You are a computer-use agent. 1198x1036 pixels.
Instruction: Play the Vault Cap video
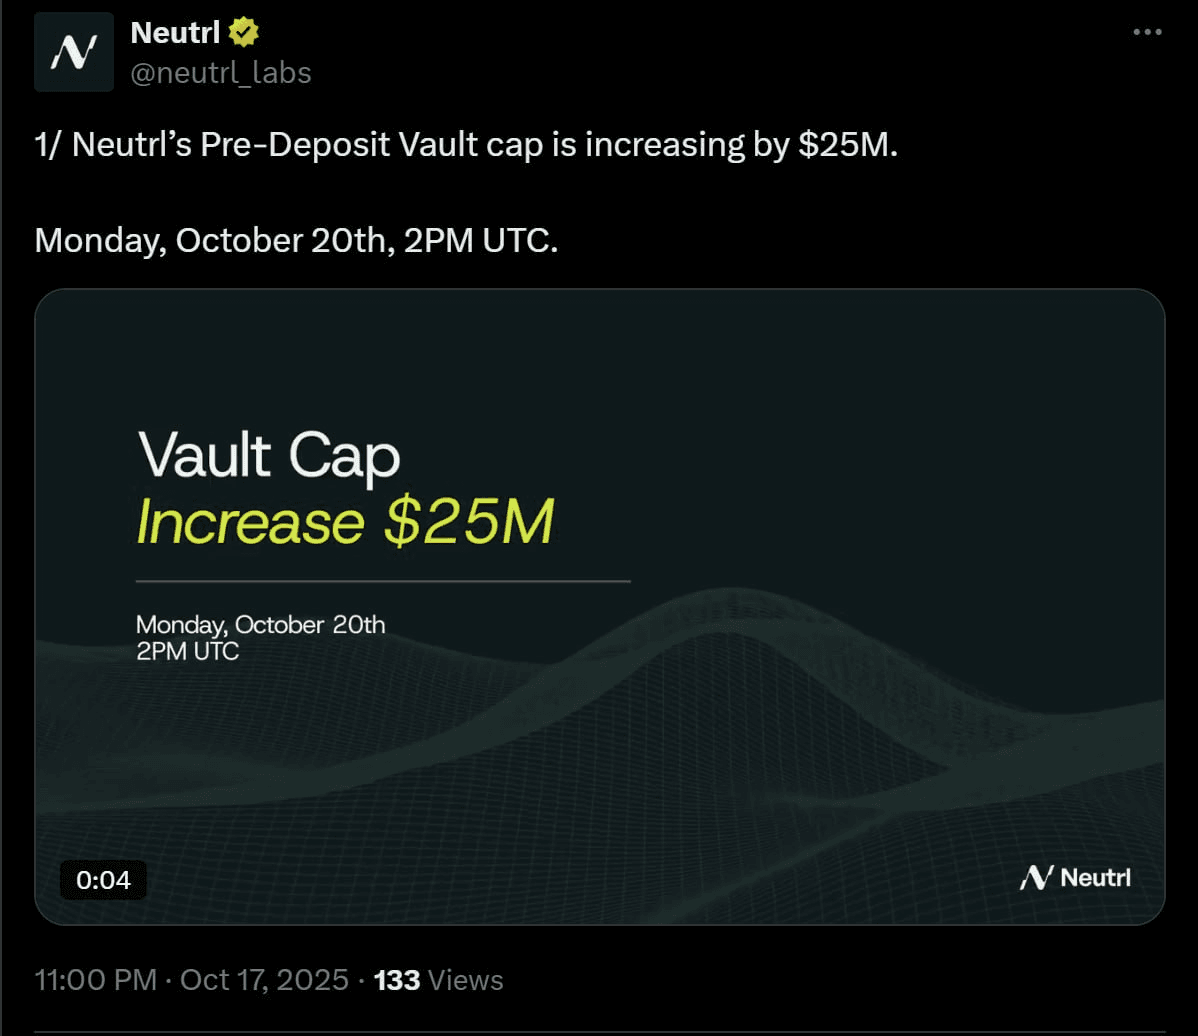click(600, 606)
